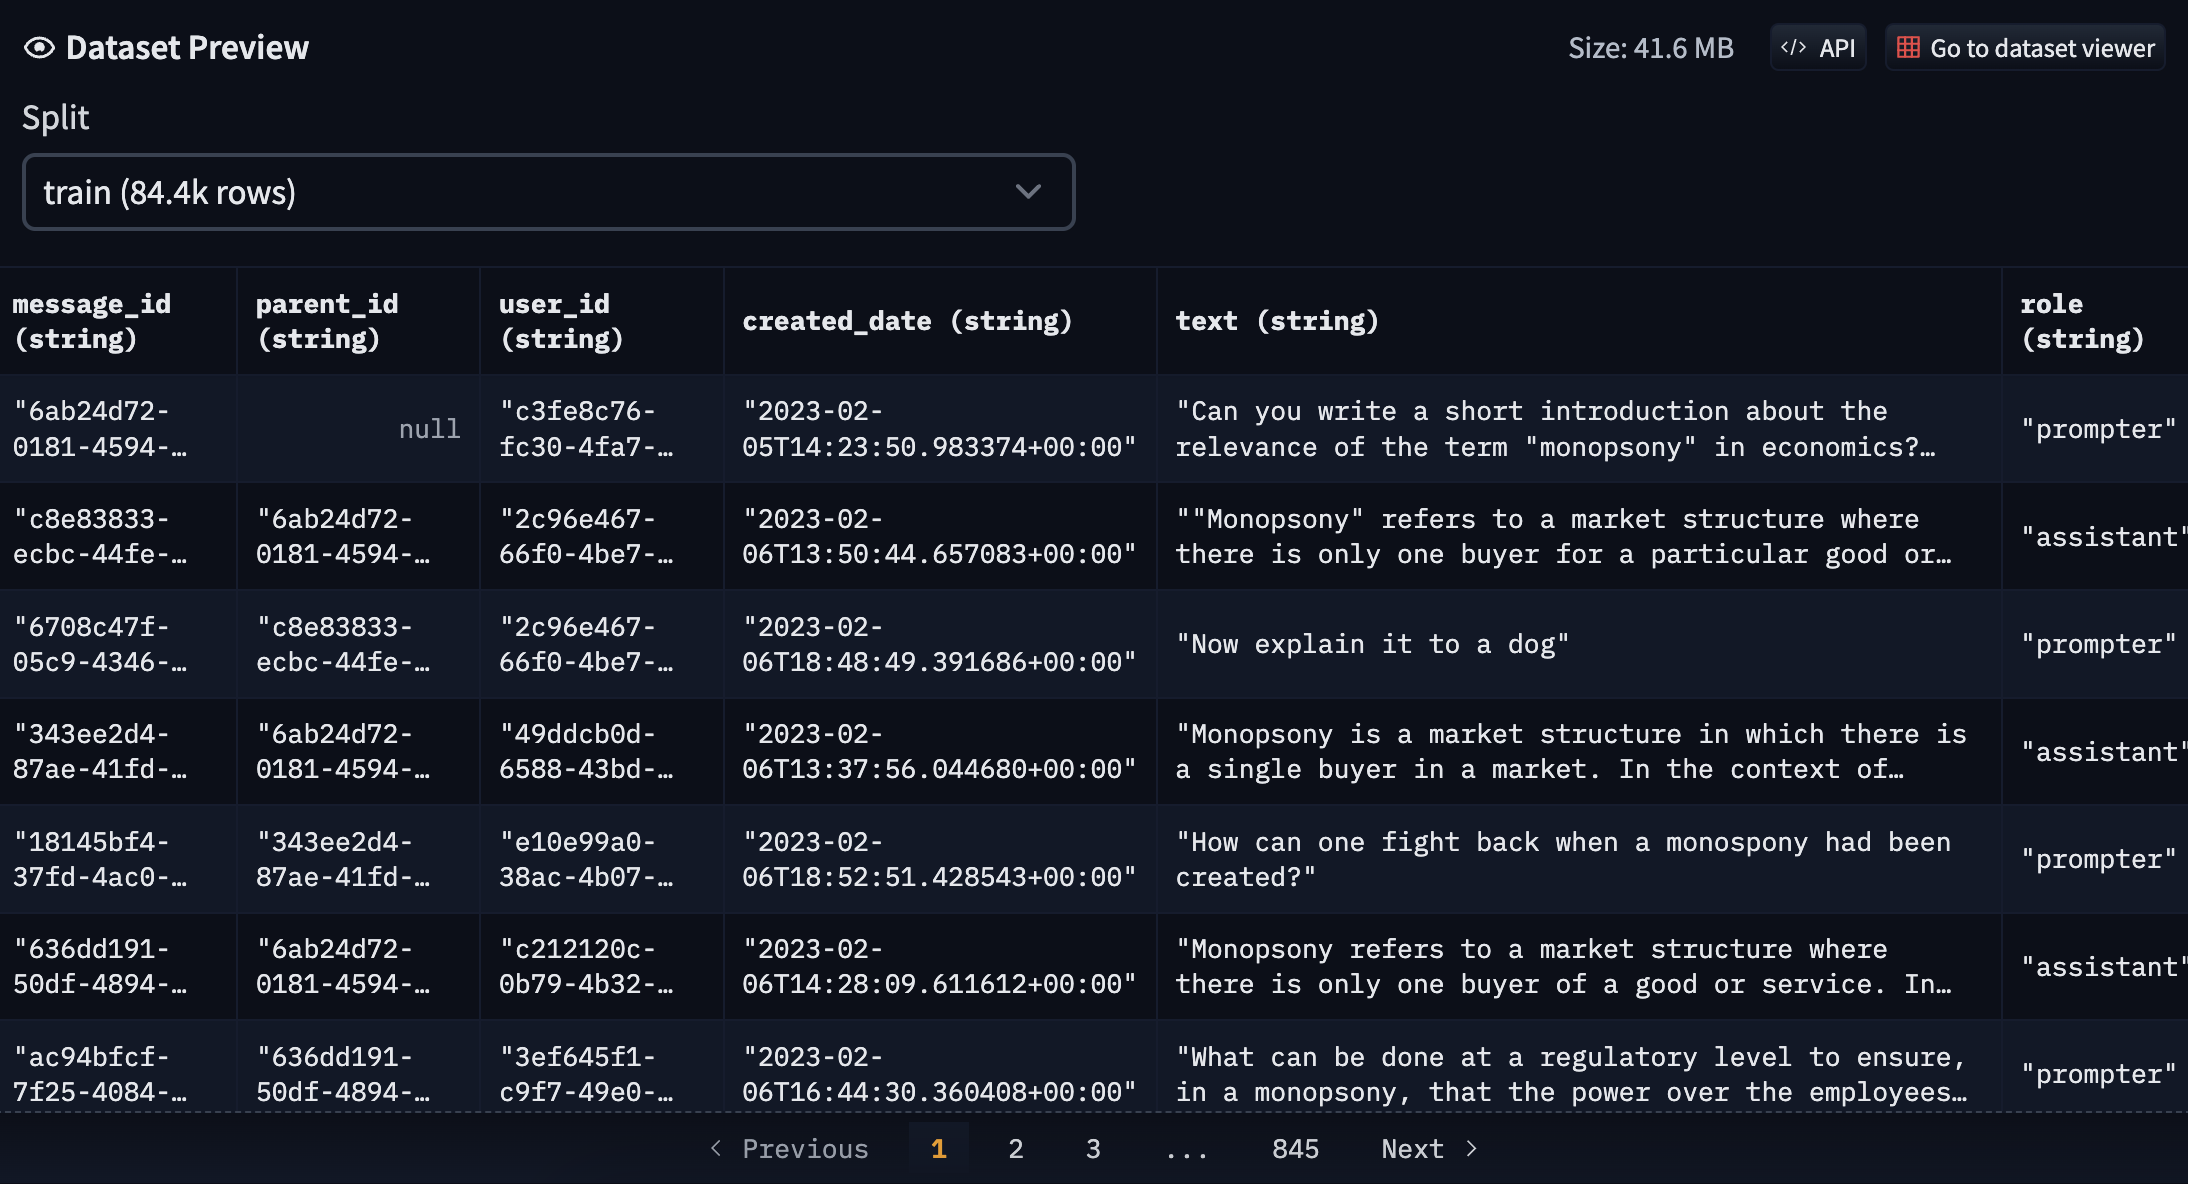
Task: Click the red table grid icon
Action: pos(1908,48)
